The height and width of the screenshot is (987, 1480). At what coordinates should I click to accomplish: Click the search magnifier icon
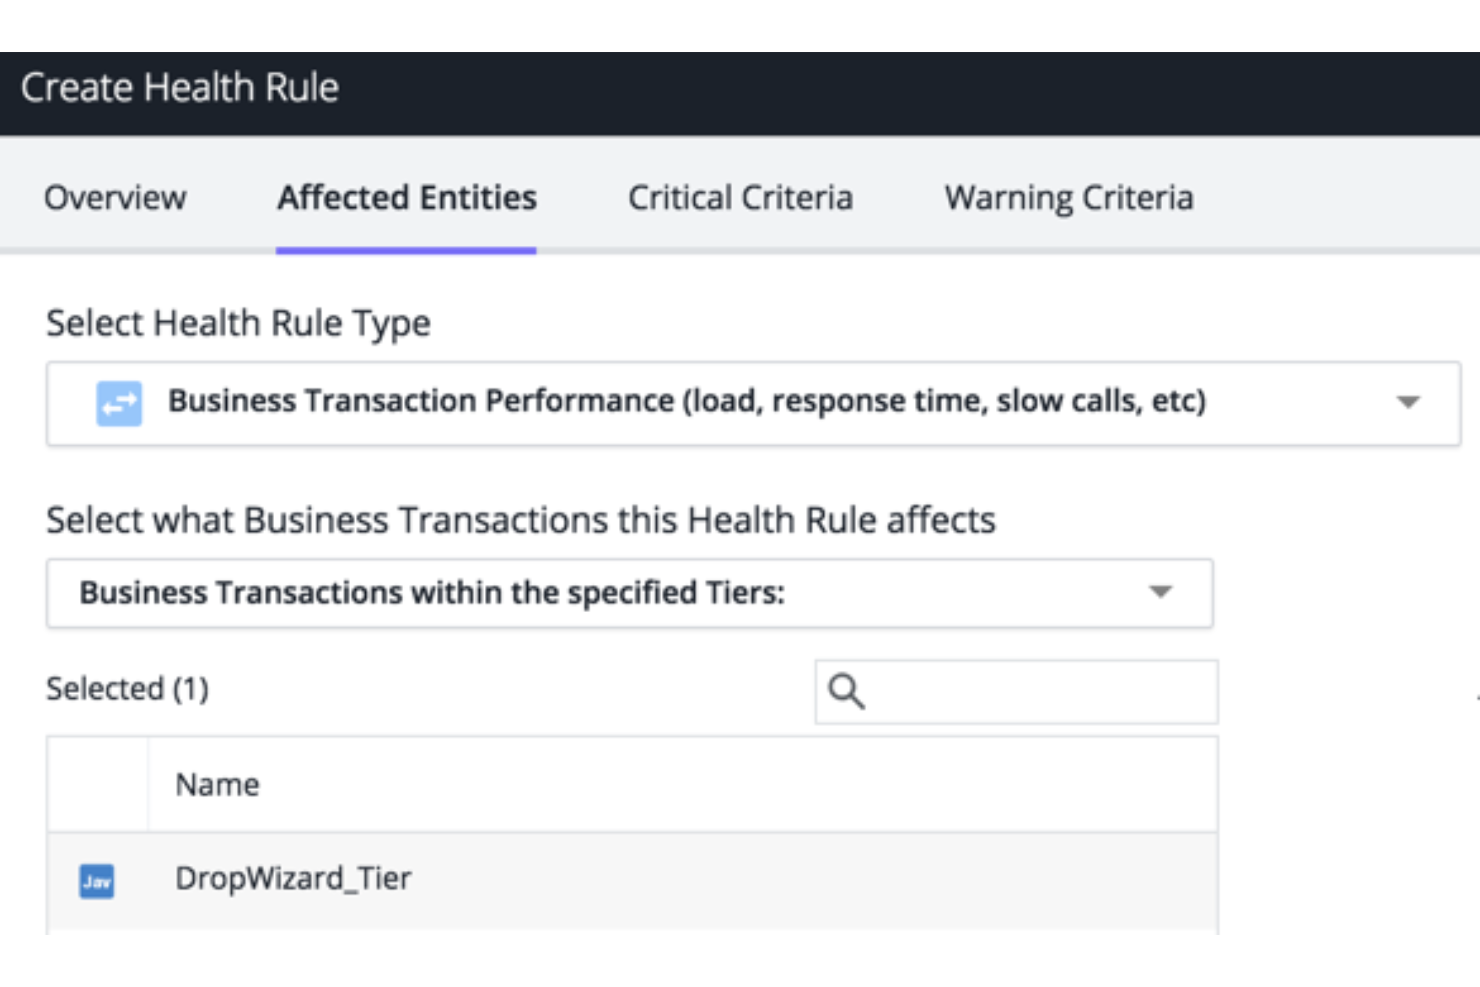coord(846,691)
